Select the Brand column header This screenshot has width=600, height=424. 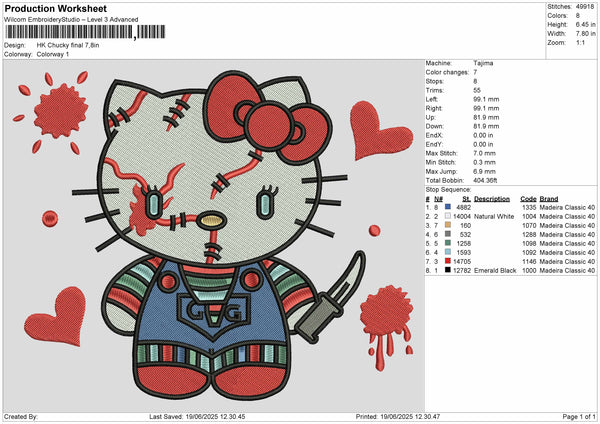549,199
